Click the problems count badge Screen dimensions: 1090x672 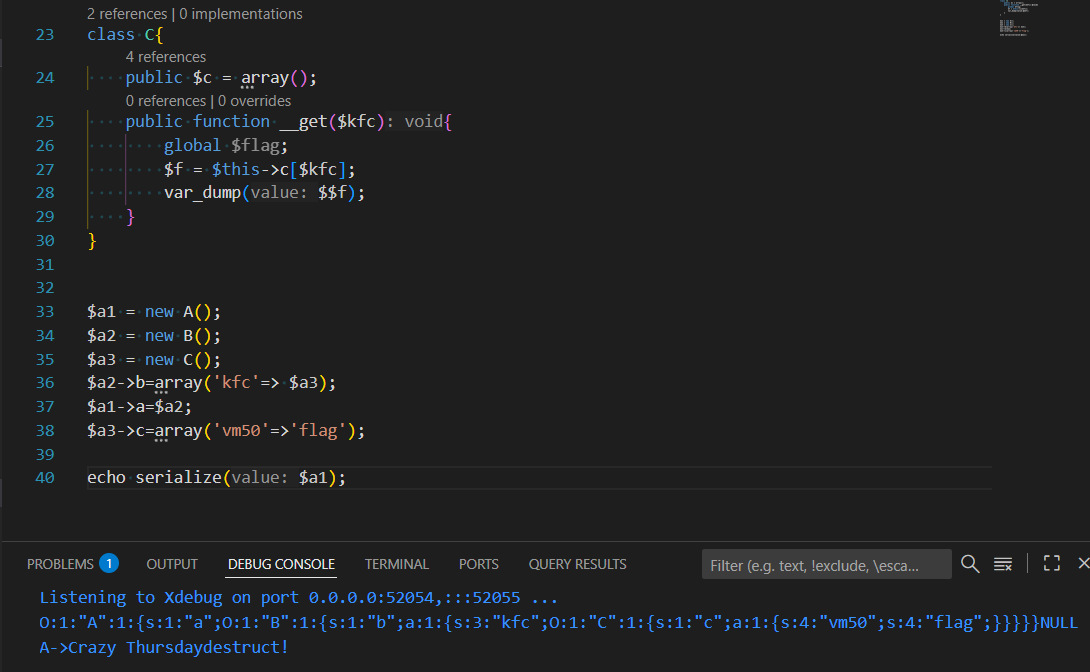tap(109, 563)
